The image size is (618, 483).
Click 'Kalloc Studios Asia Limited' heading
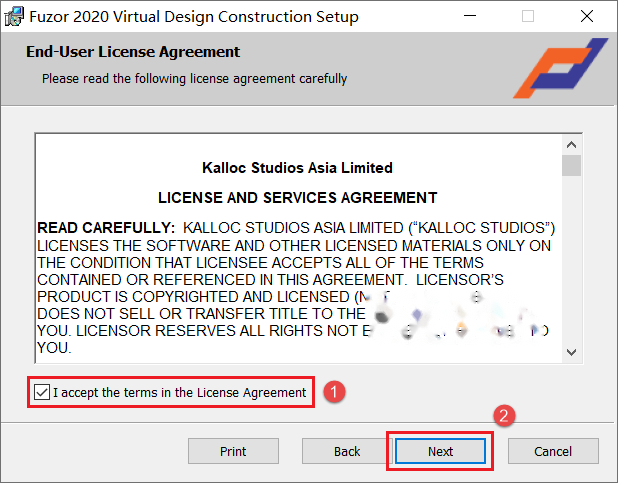pos(297,168)
